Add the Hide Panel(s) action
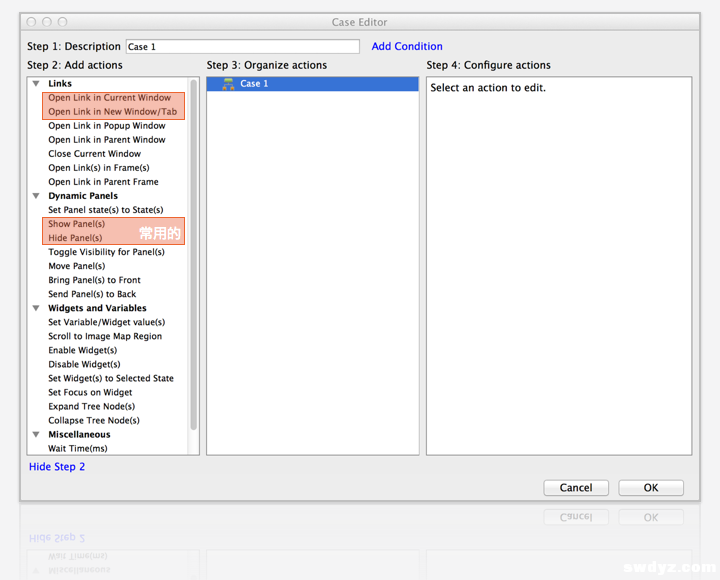This screenshot has width=720, height=580. [75, 238]
